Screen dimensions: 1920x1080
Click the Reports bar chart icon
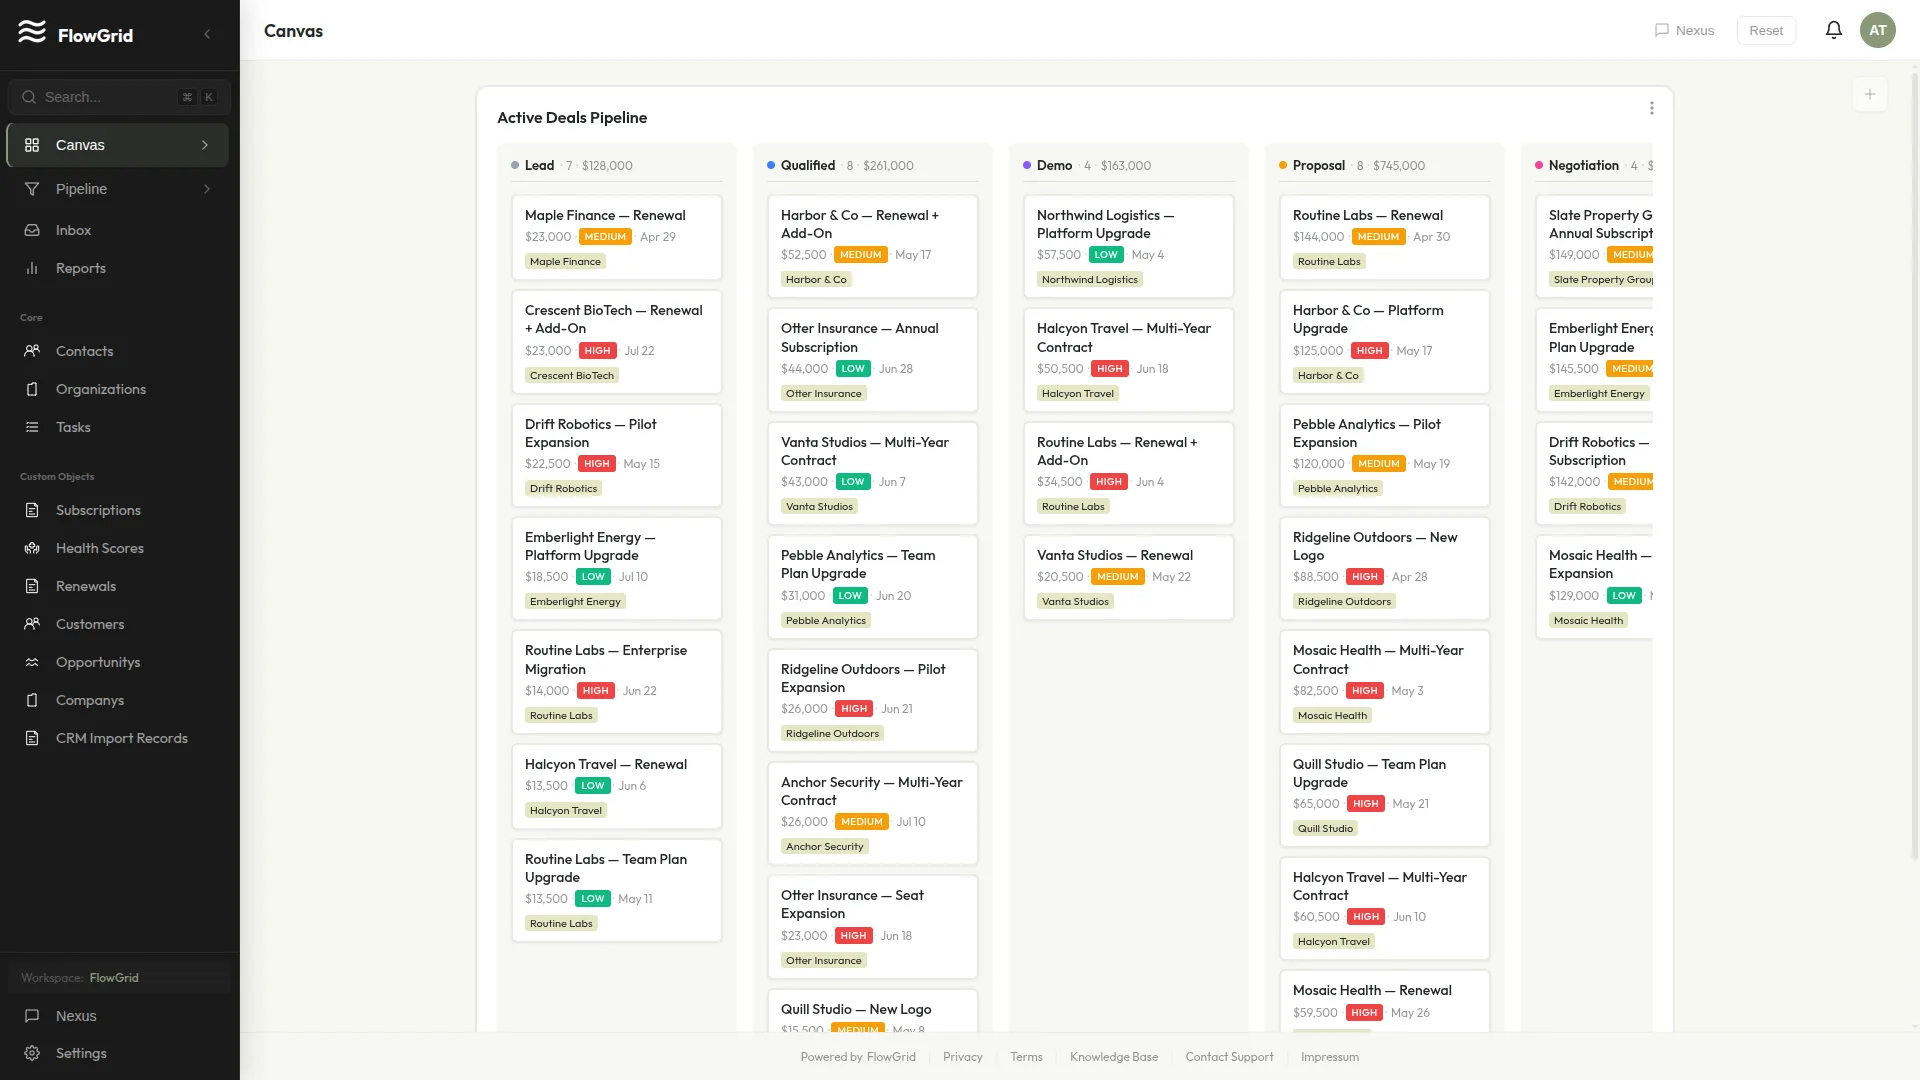[32, 268]
